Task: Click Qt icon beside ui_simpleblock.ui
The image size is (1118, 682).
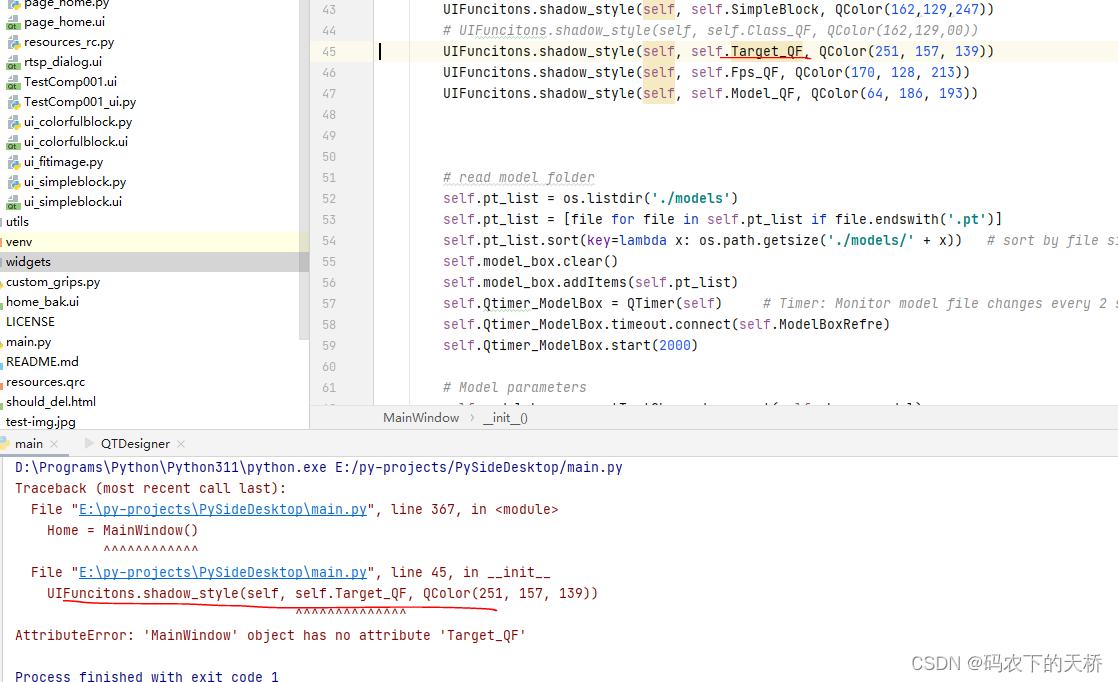Action: (x=14, y=202)
